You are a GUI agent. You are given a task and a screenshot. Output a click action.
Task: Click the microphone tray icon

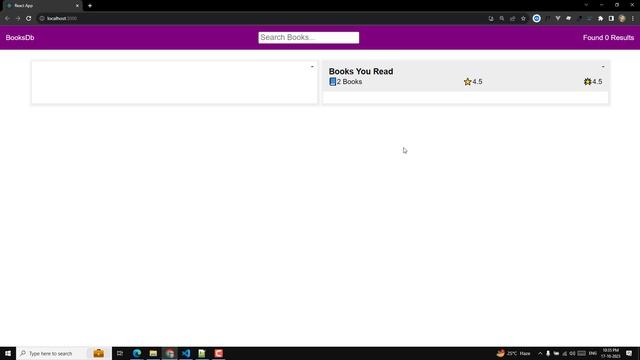click(548, 353)
